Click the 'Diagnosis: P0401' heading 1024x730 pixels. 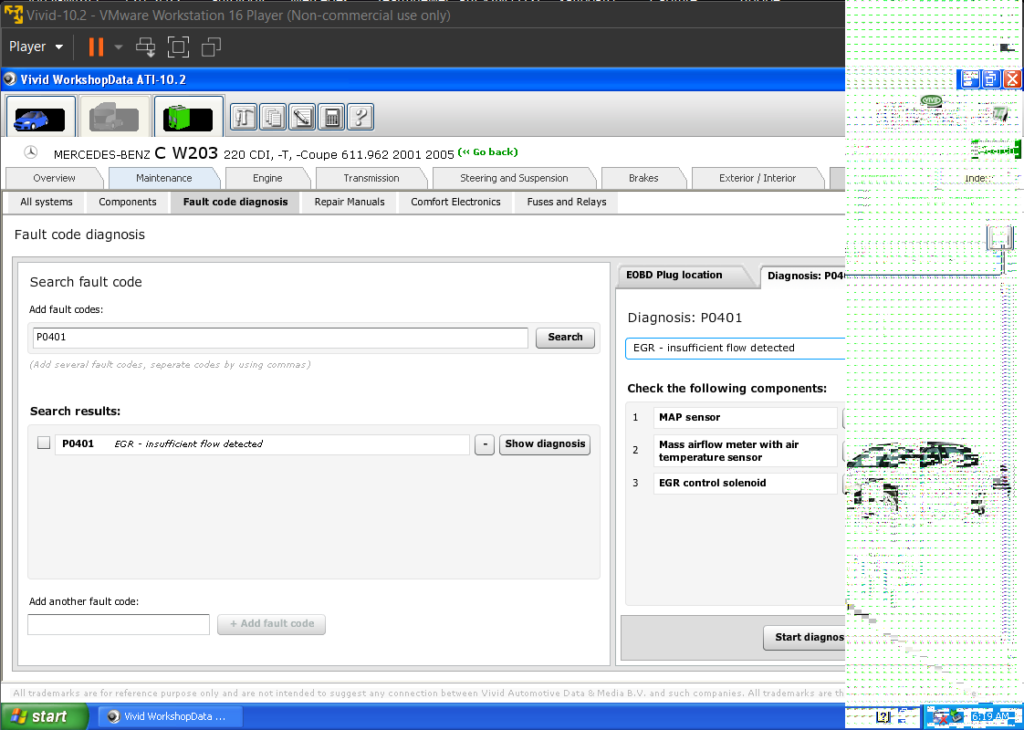(x=684, y=318)
